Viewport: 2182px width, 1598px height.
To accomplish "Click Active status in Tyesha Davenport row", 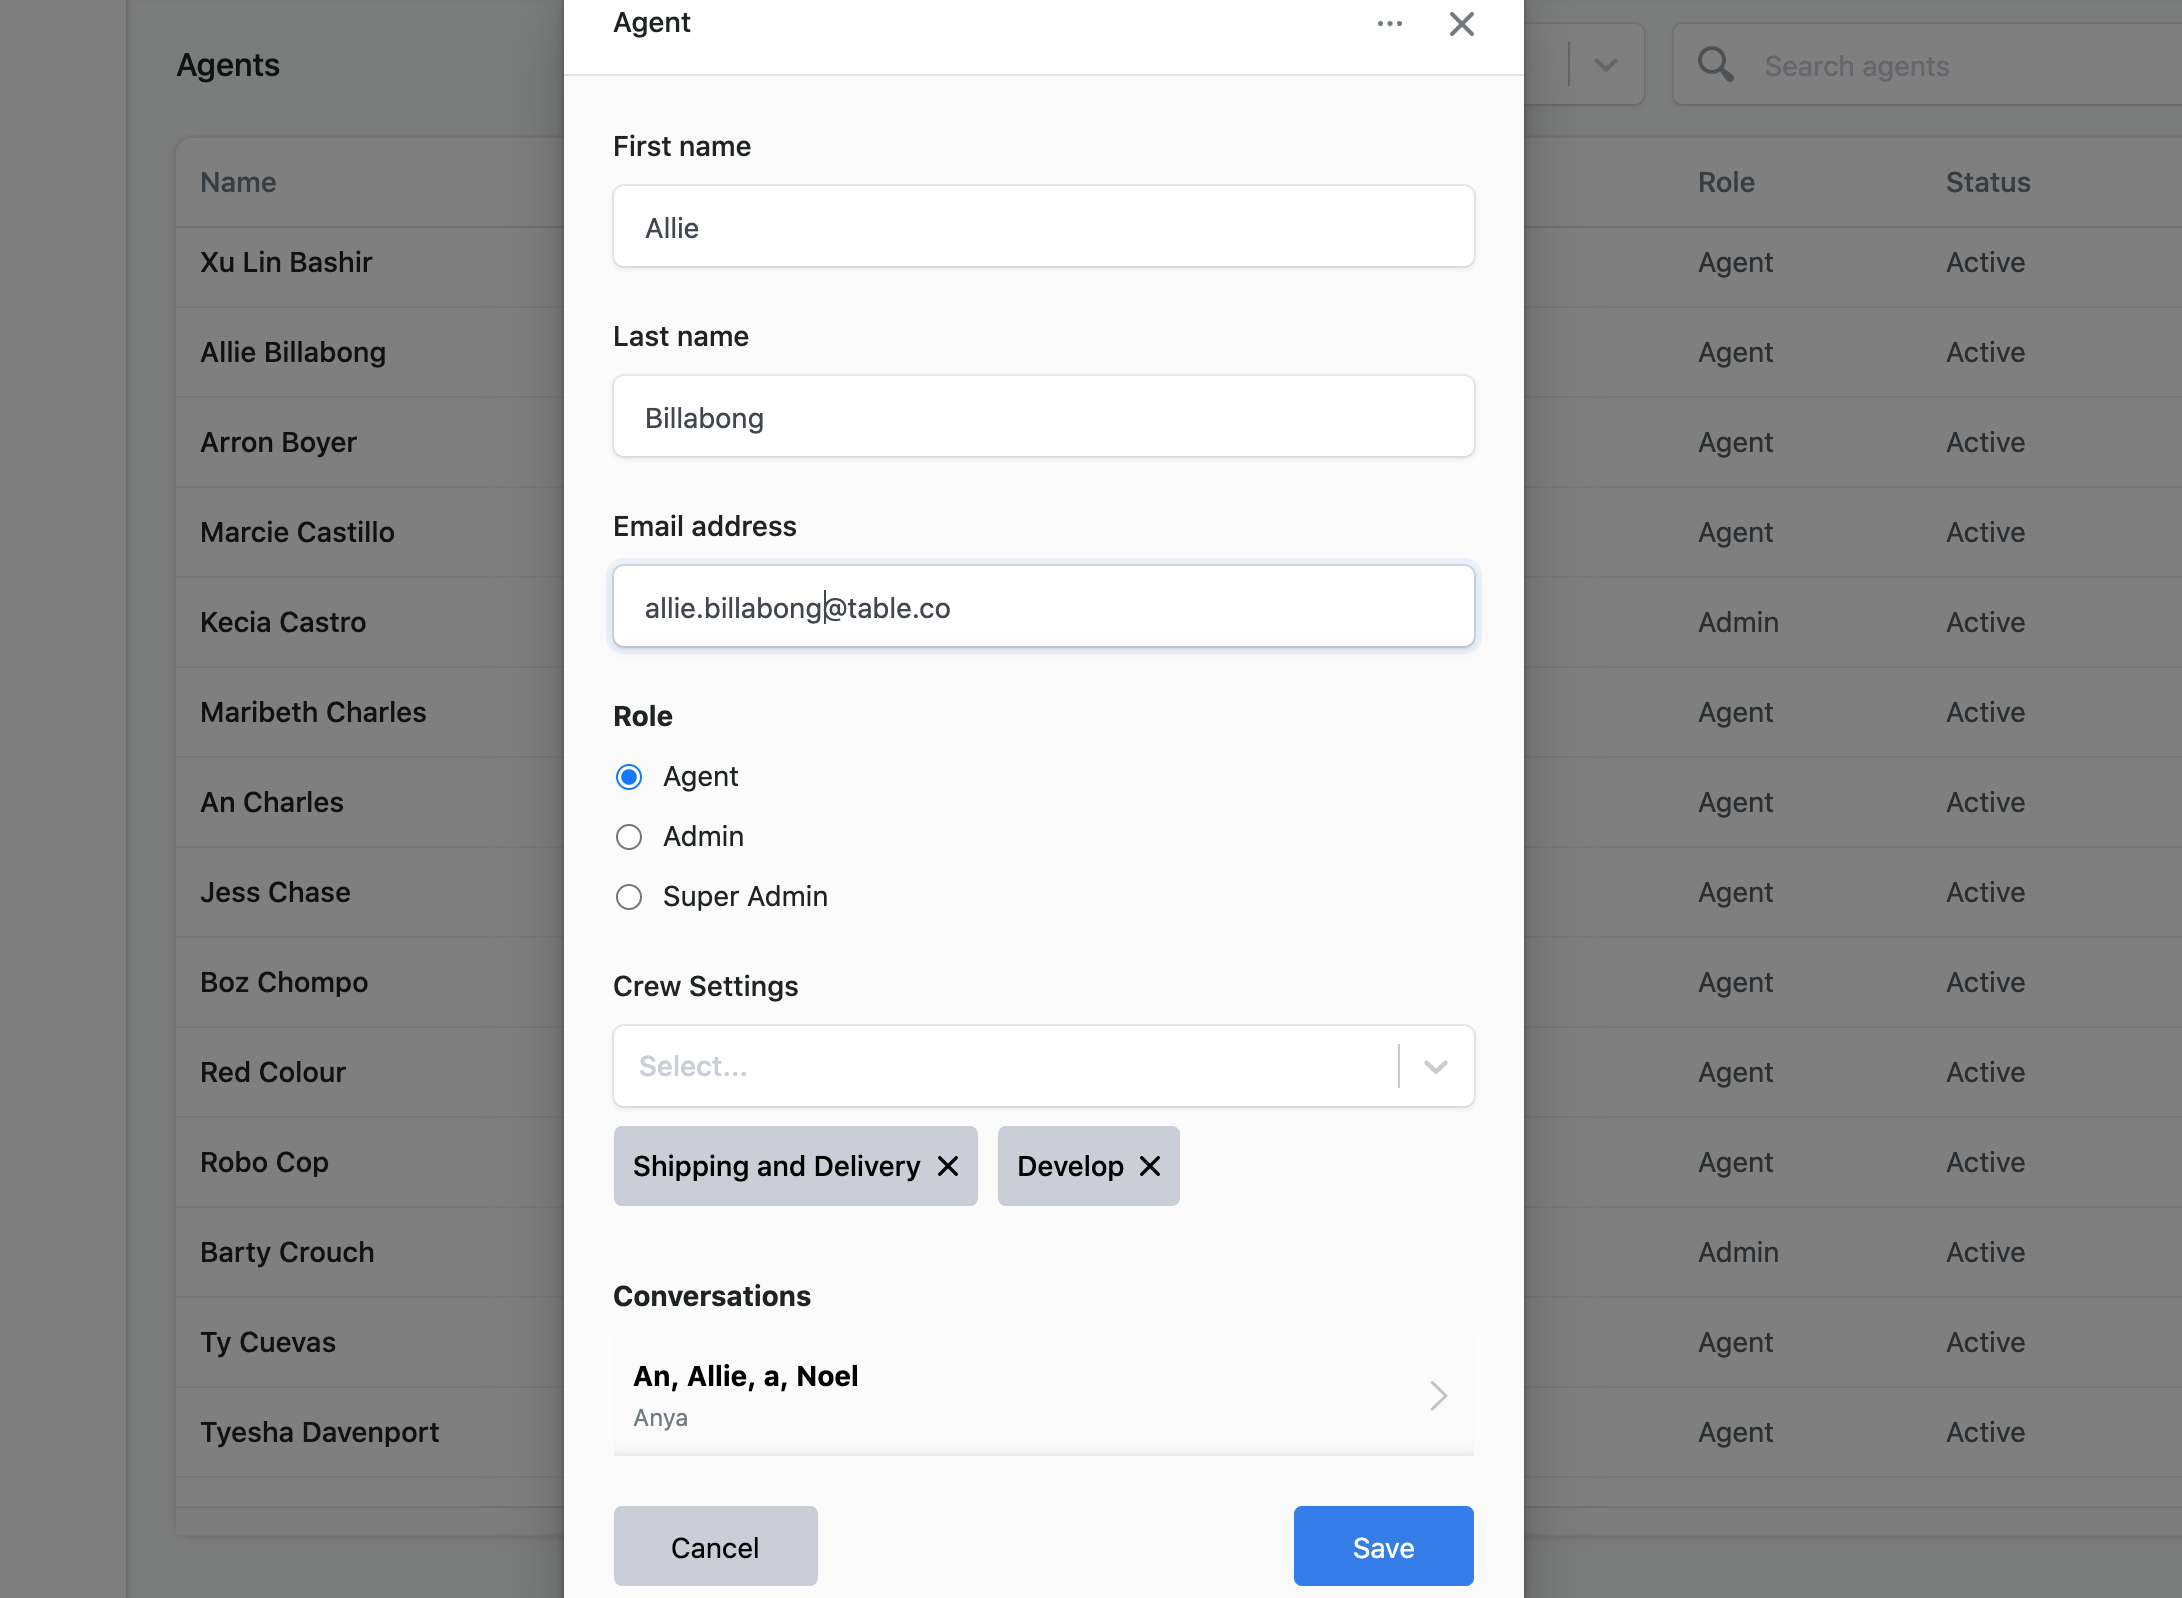I will point(1985,1432).
